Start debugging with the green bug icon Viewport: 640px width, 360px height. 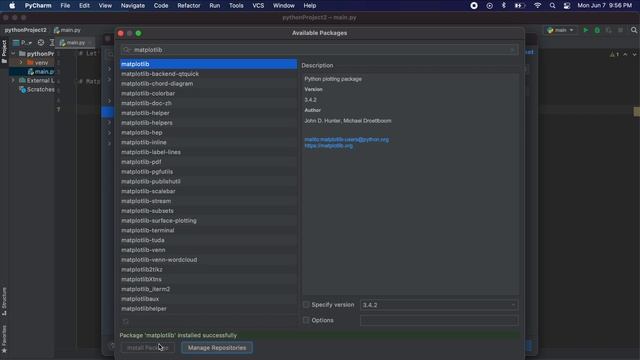(597, 30)
